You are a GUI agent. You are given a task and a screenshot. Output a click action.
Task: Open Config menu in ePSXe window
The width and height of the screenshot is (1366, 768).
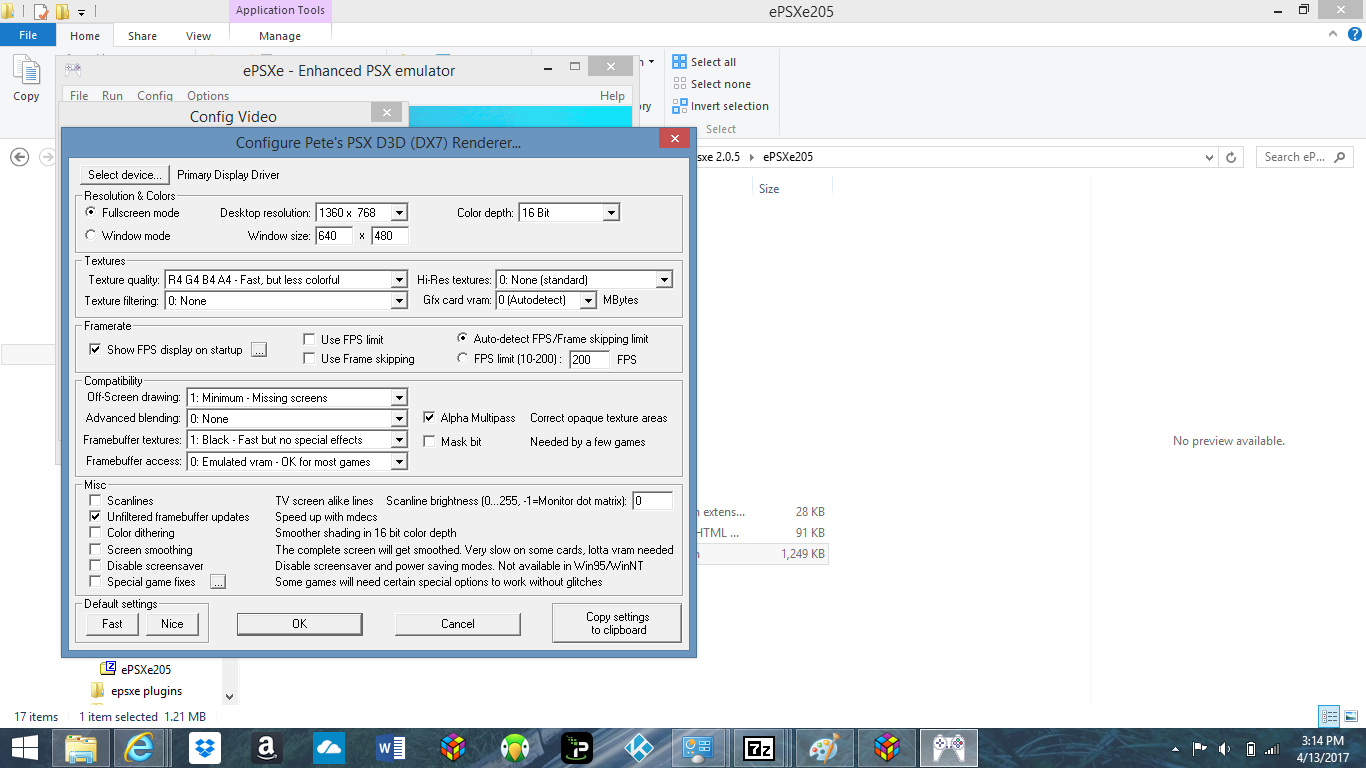point(155,96)
